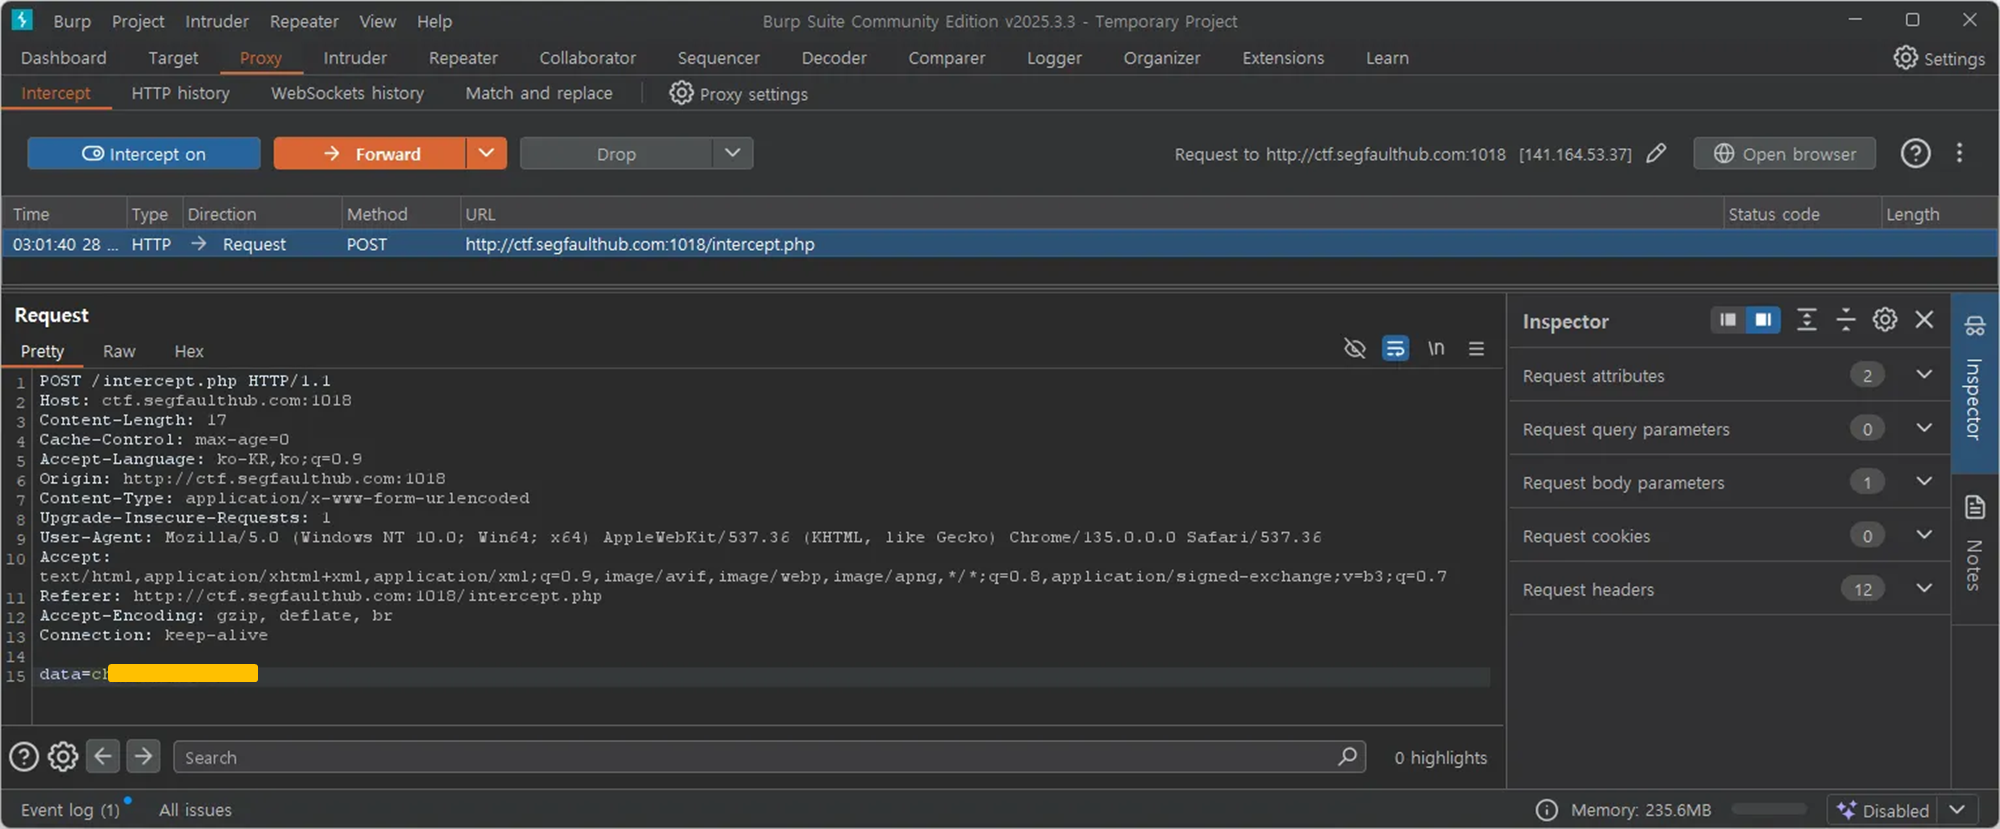Select the intercepted POST request row
2000x829 pixels.
click(x=1000, y=244)
